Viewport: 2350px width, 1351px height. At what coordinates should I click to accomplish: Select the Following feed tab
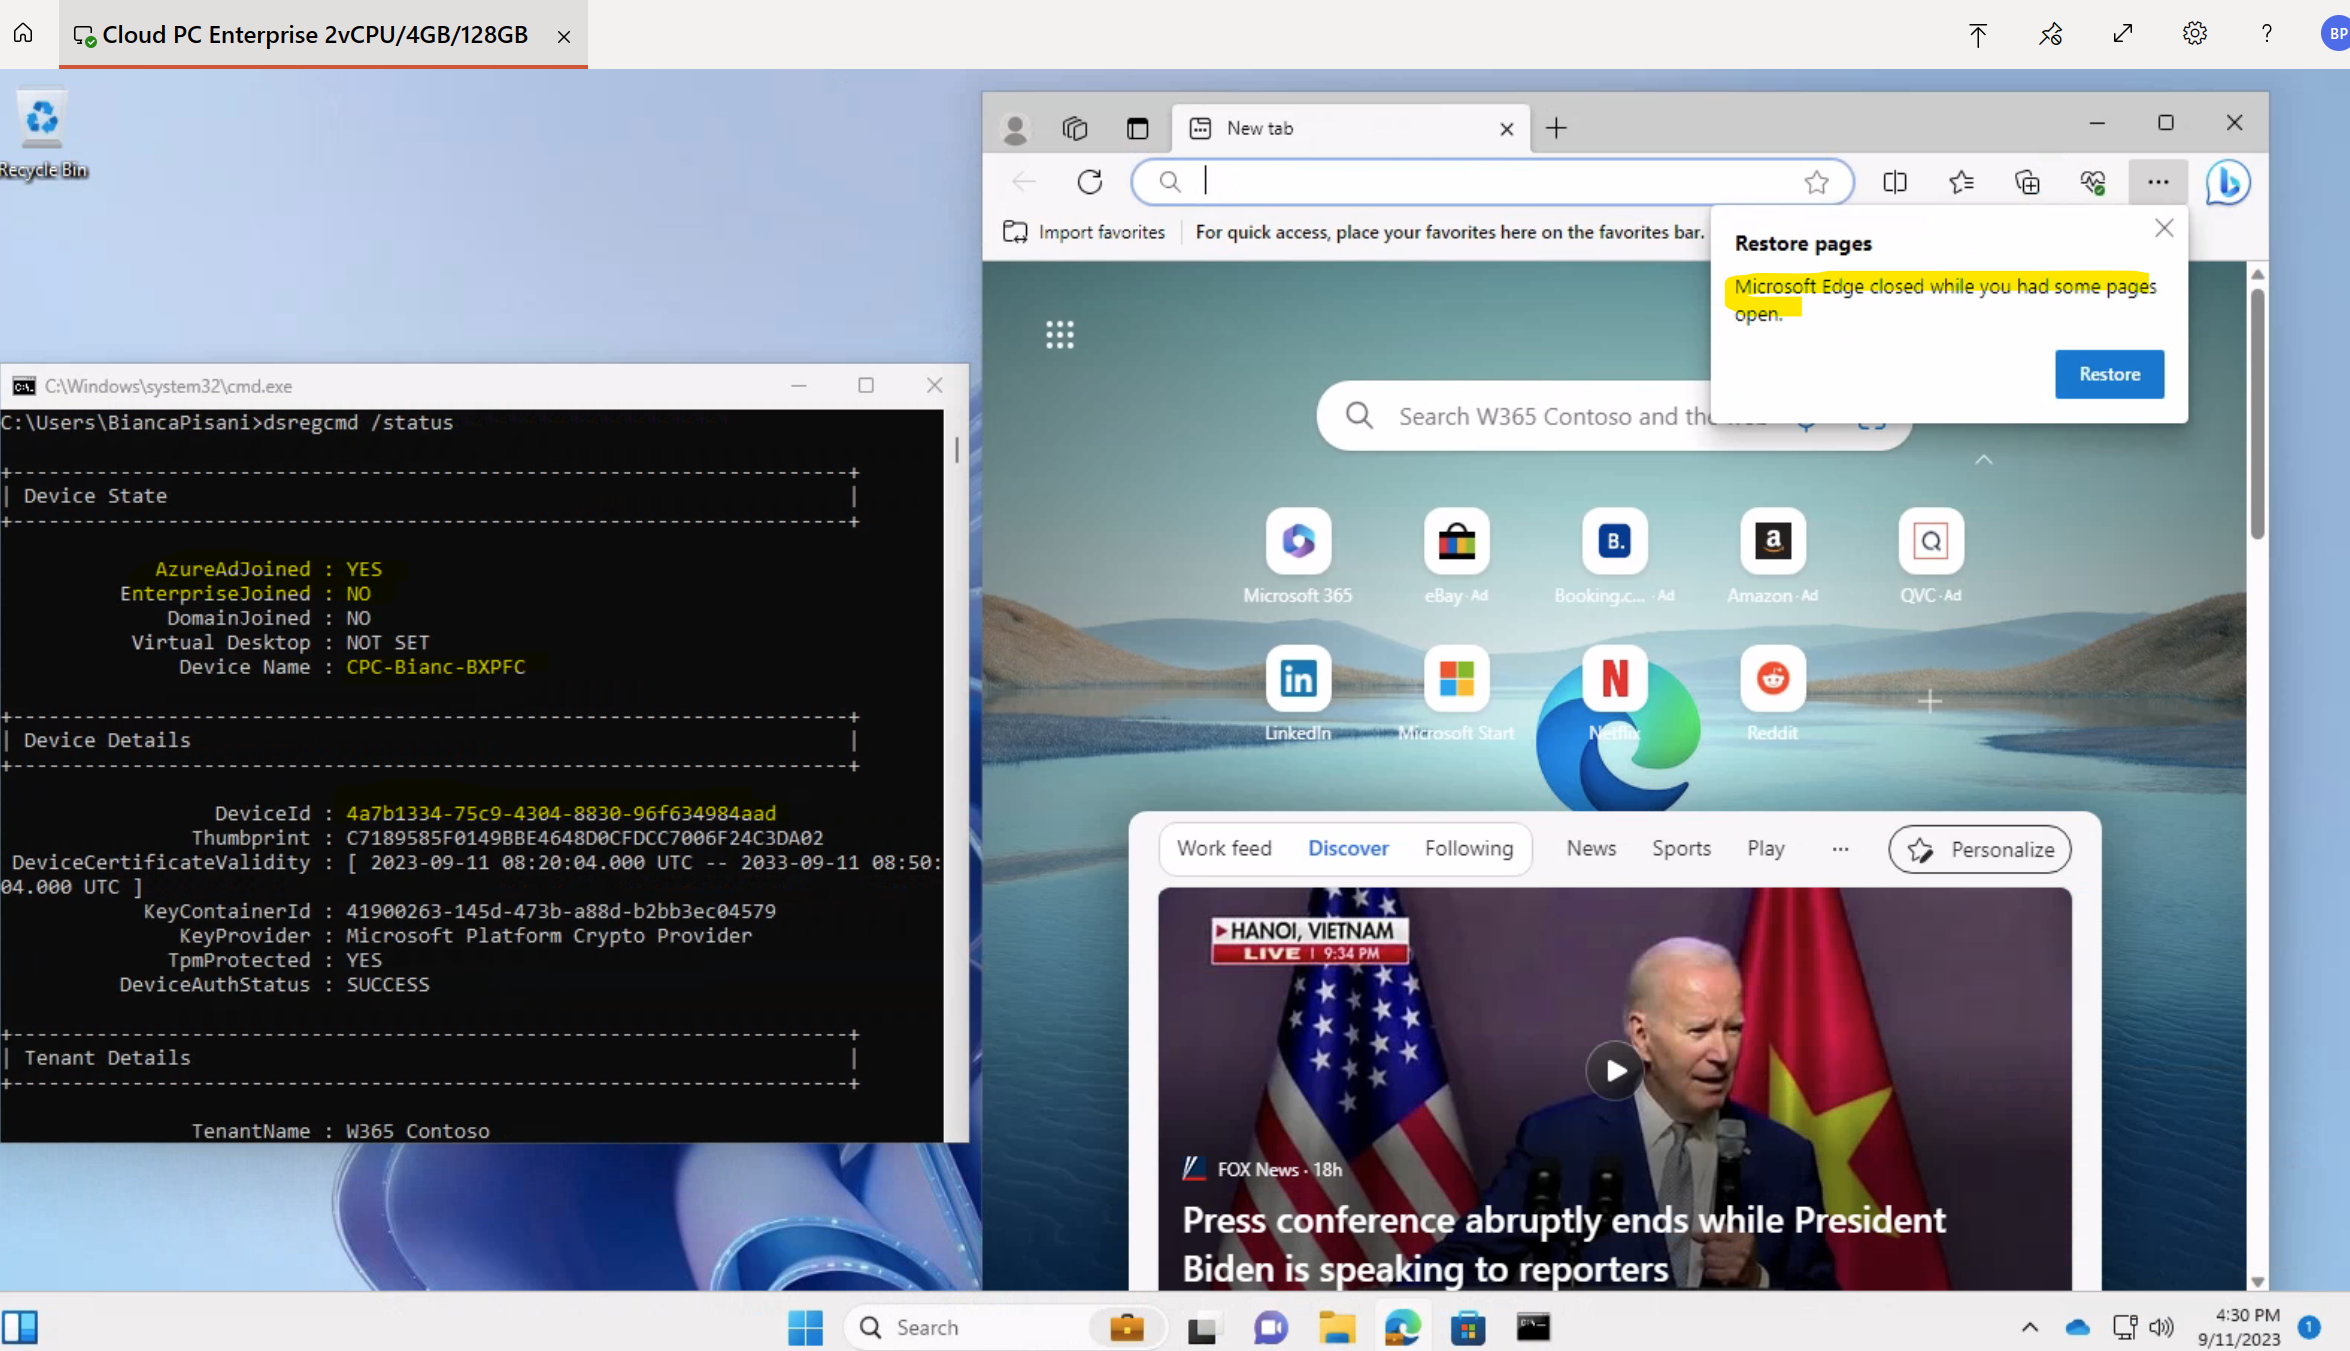coord(1469,849)
